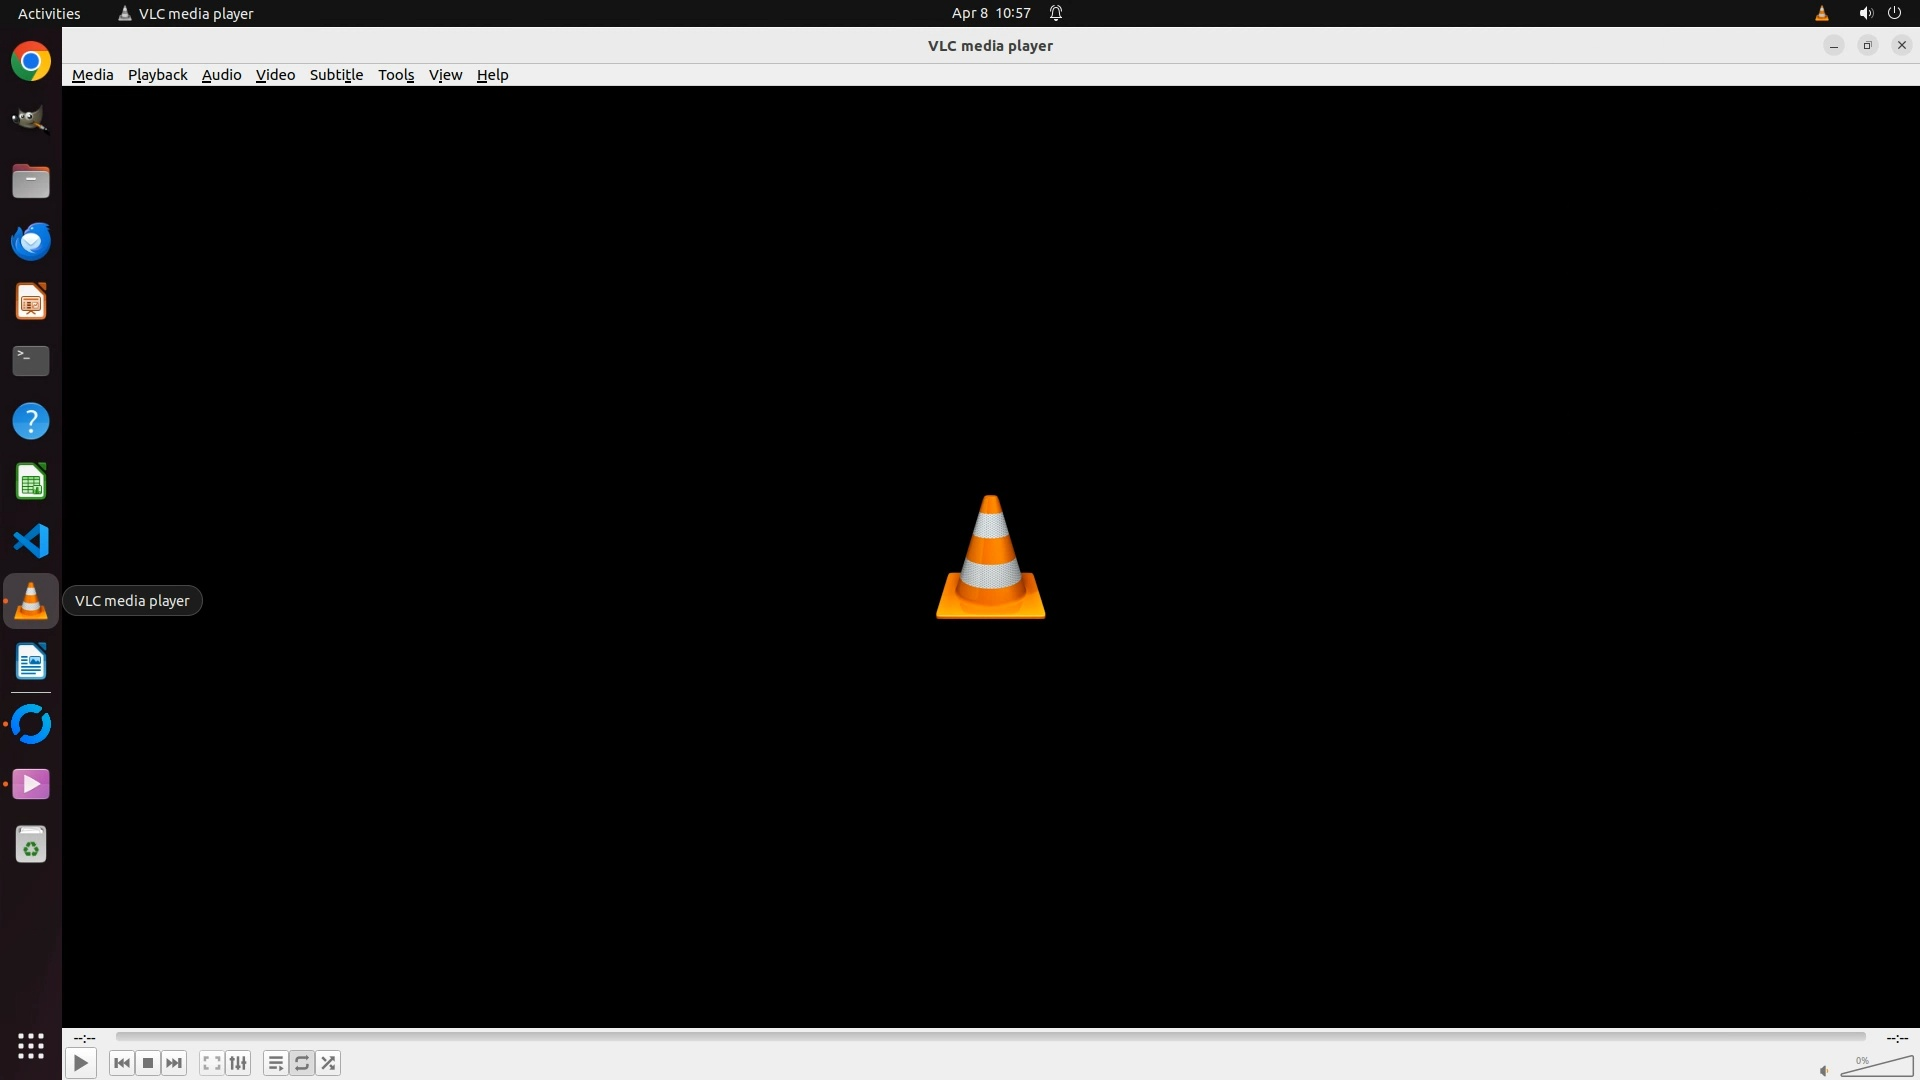The width and height of the screenshot is (1920, 1080).
Task: Open the Help menu
Action: pos(492,75)
